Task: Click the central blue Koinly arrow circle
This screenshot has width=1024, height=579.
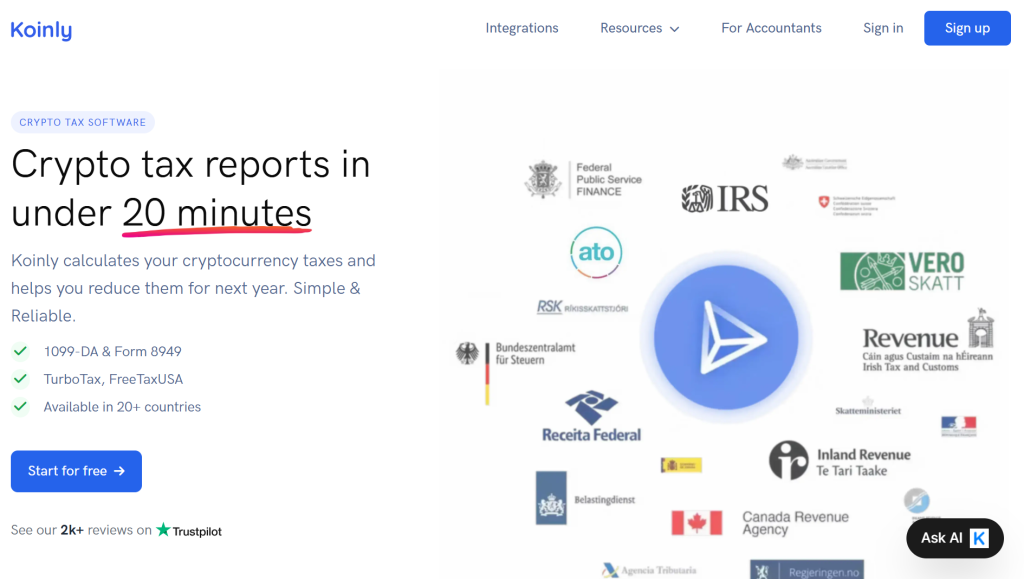Action: pyautogui.click(x=726, y=337)
